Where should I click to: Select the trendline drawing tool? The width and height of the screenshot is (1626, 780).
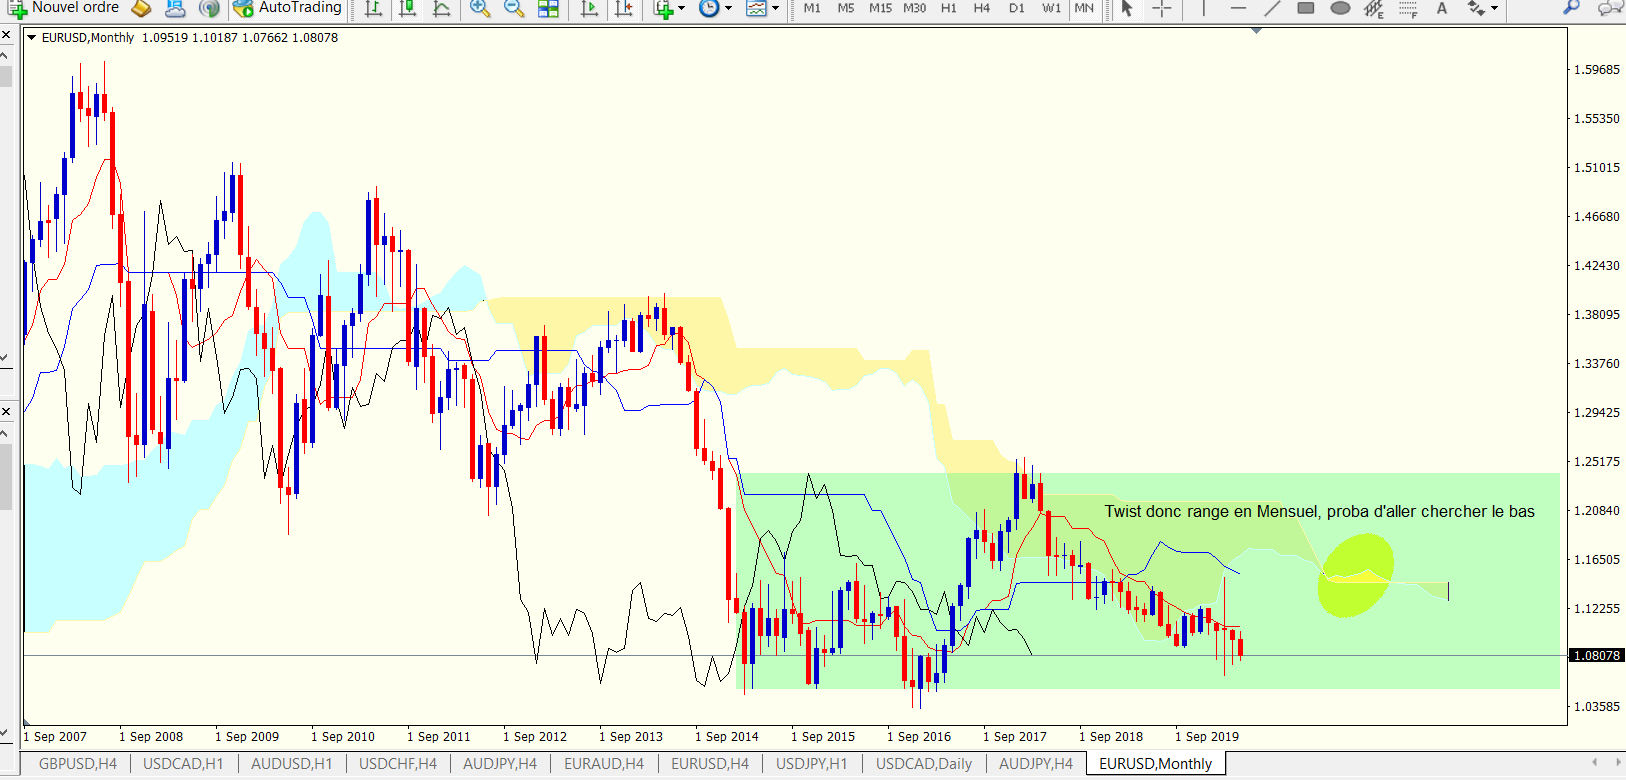pyautogui.click(x=1272, y=8)
